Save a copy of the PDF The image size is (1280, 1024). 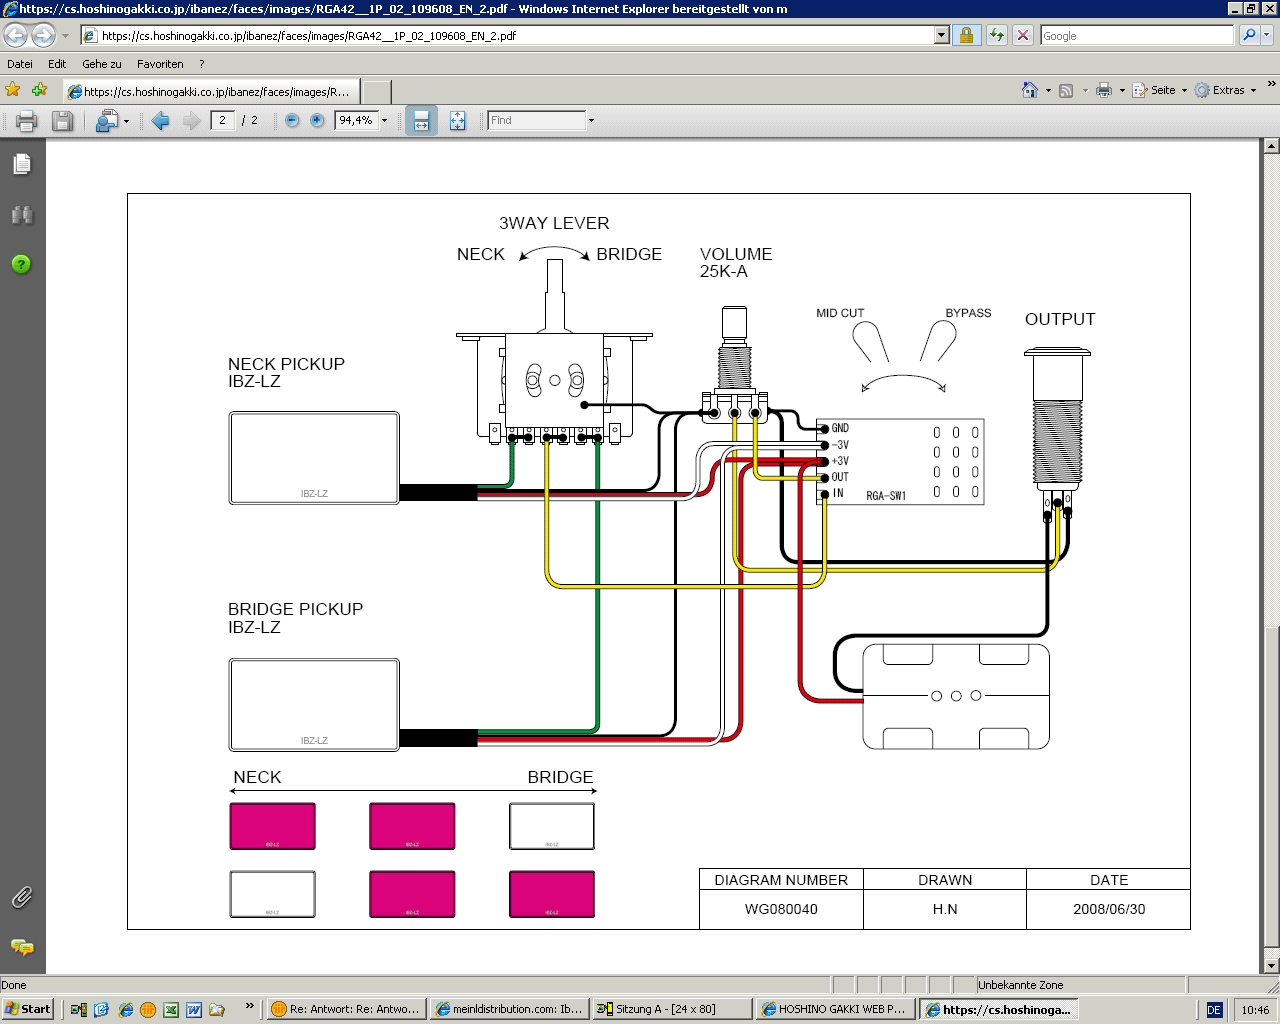62,121
